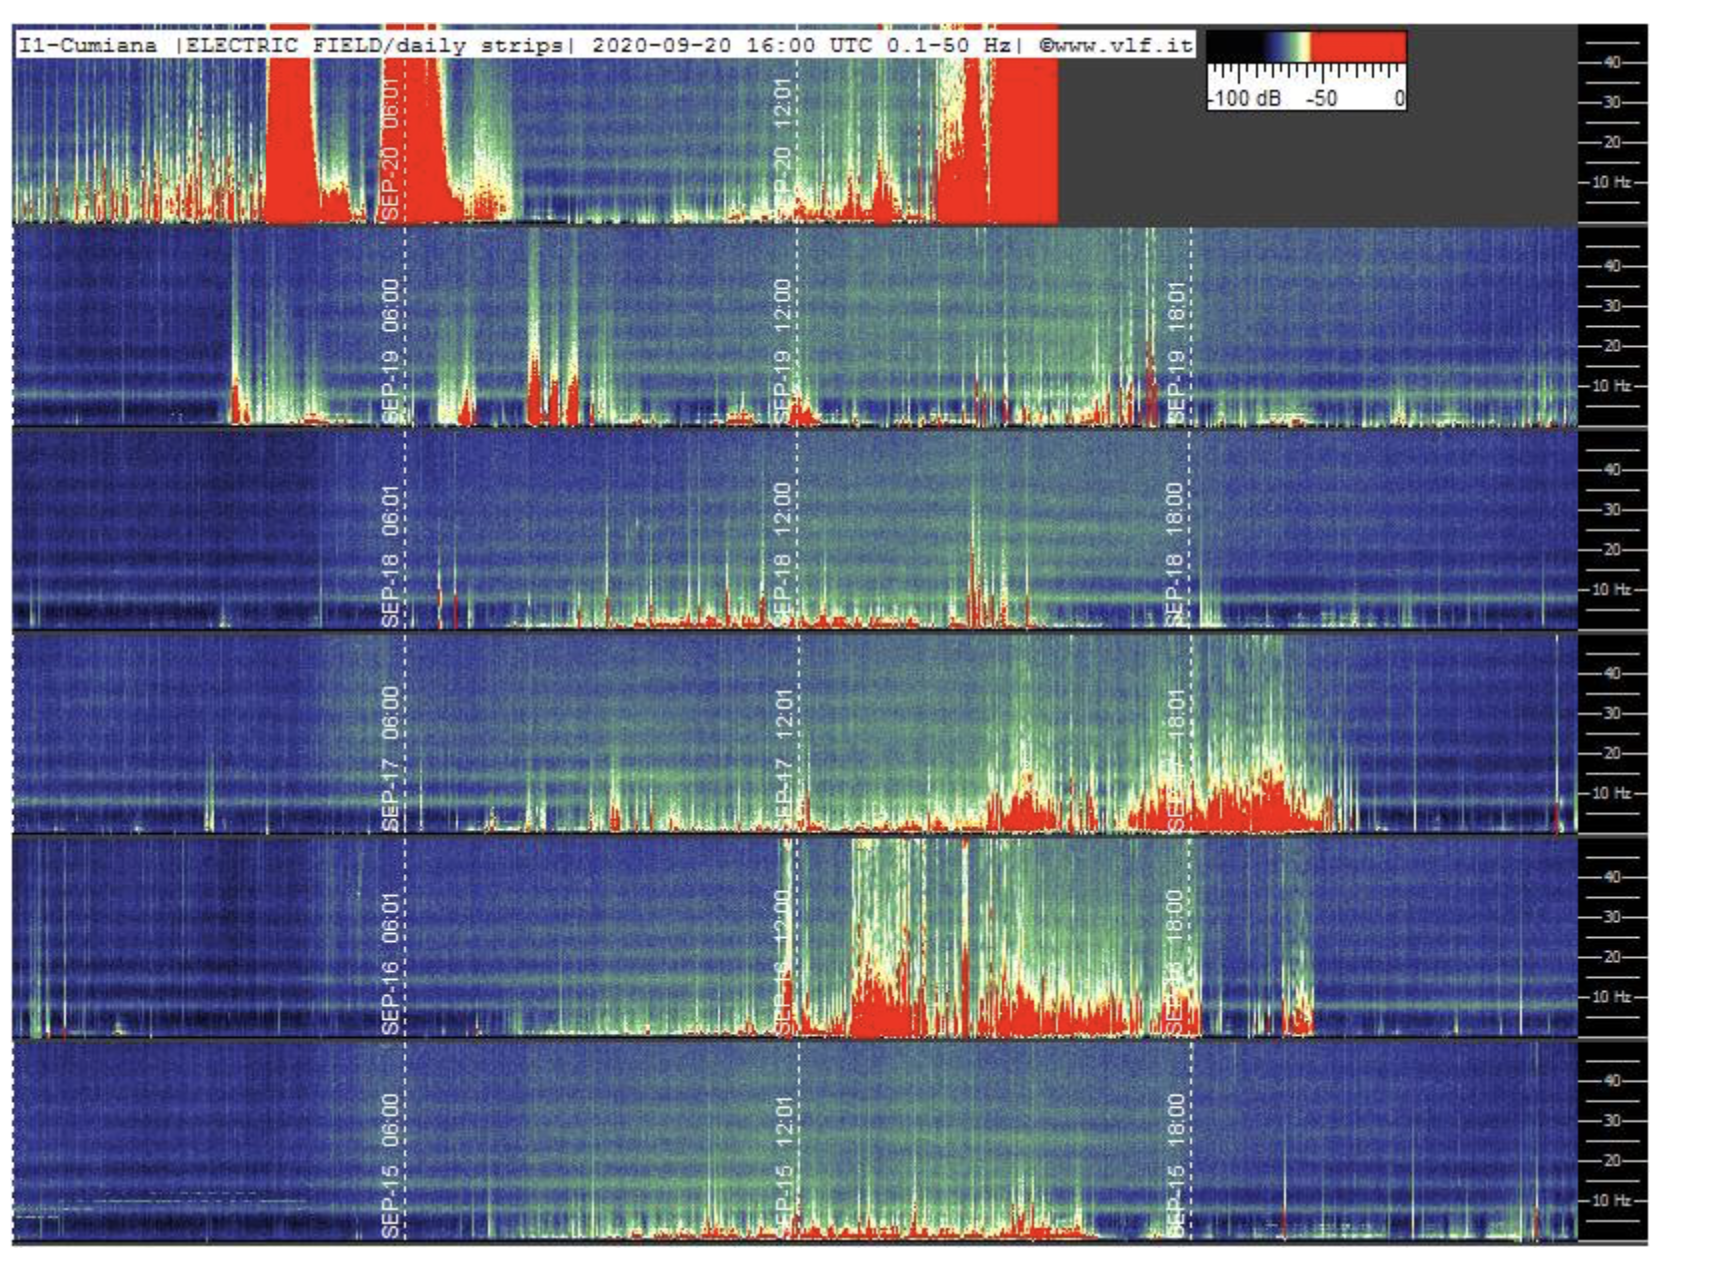Click the SEP-17 18:01 time marker
The width and height of the screenshot is (1724, 1272).
1176,758
